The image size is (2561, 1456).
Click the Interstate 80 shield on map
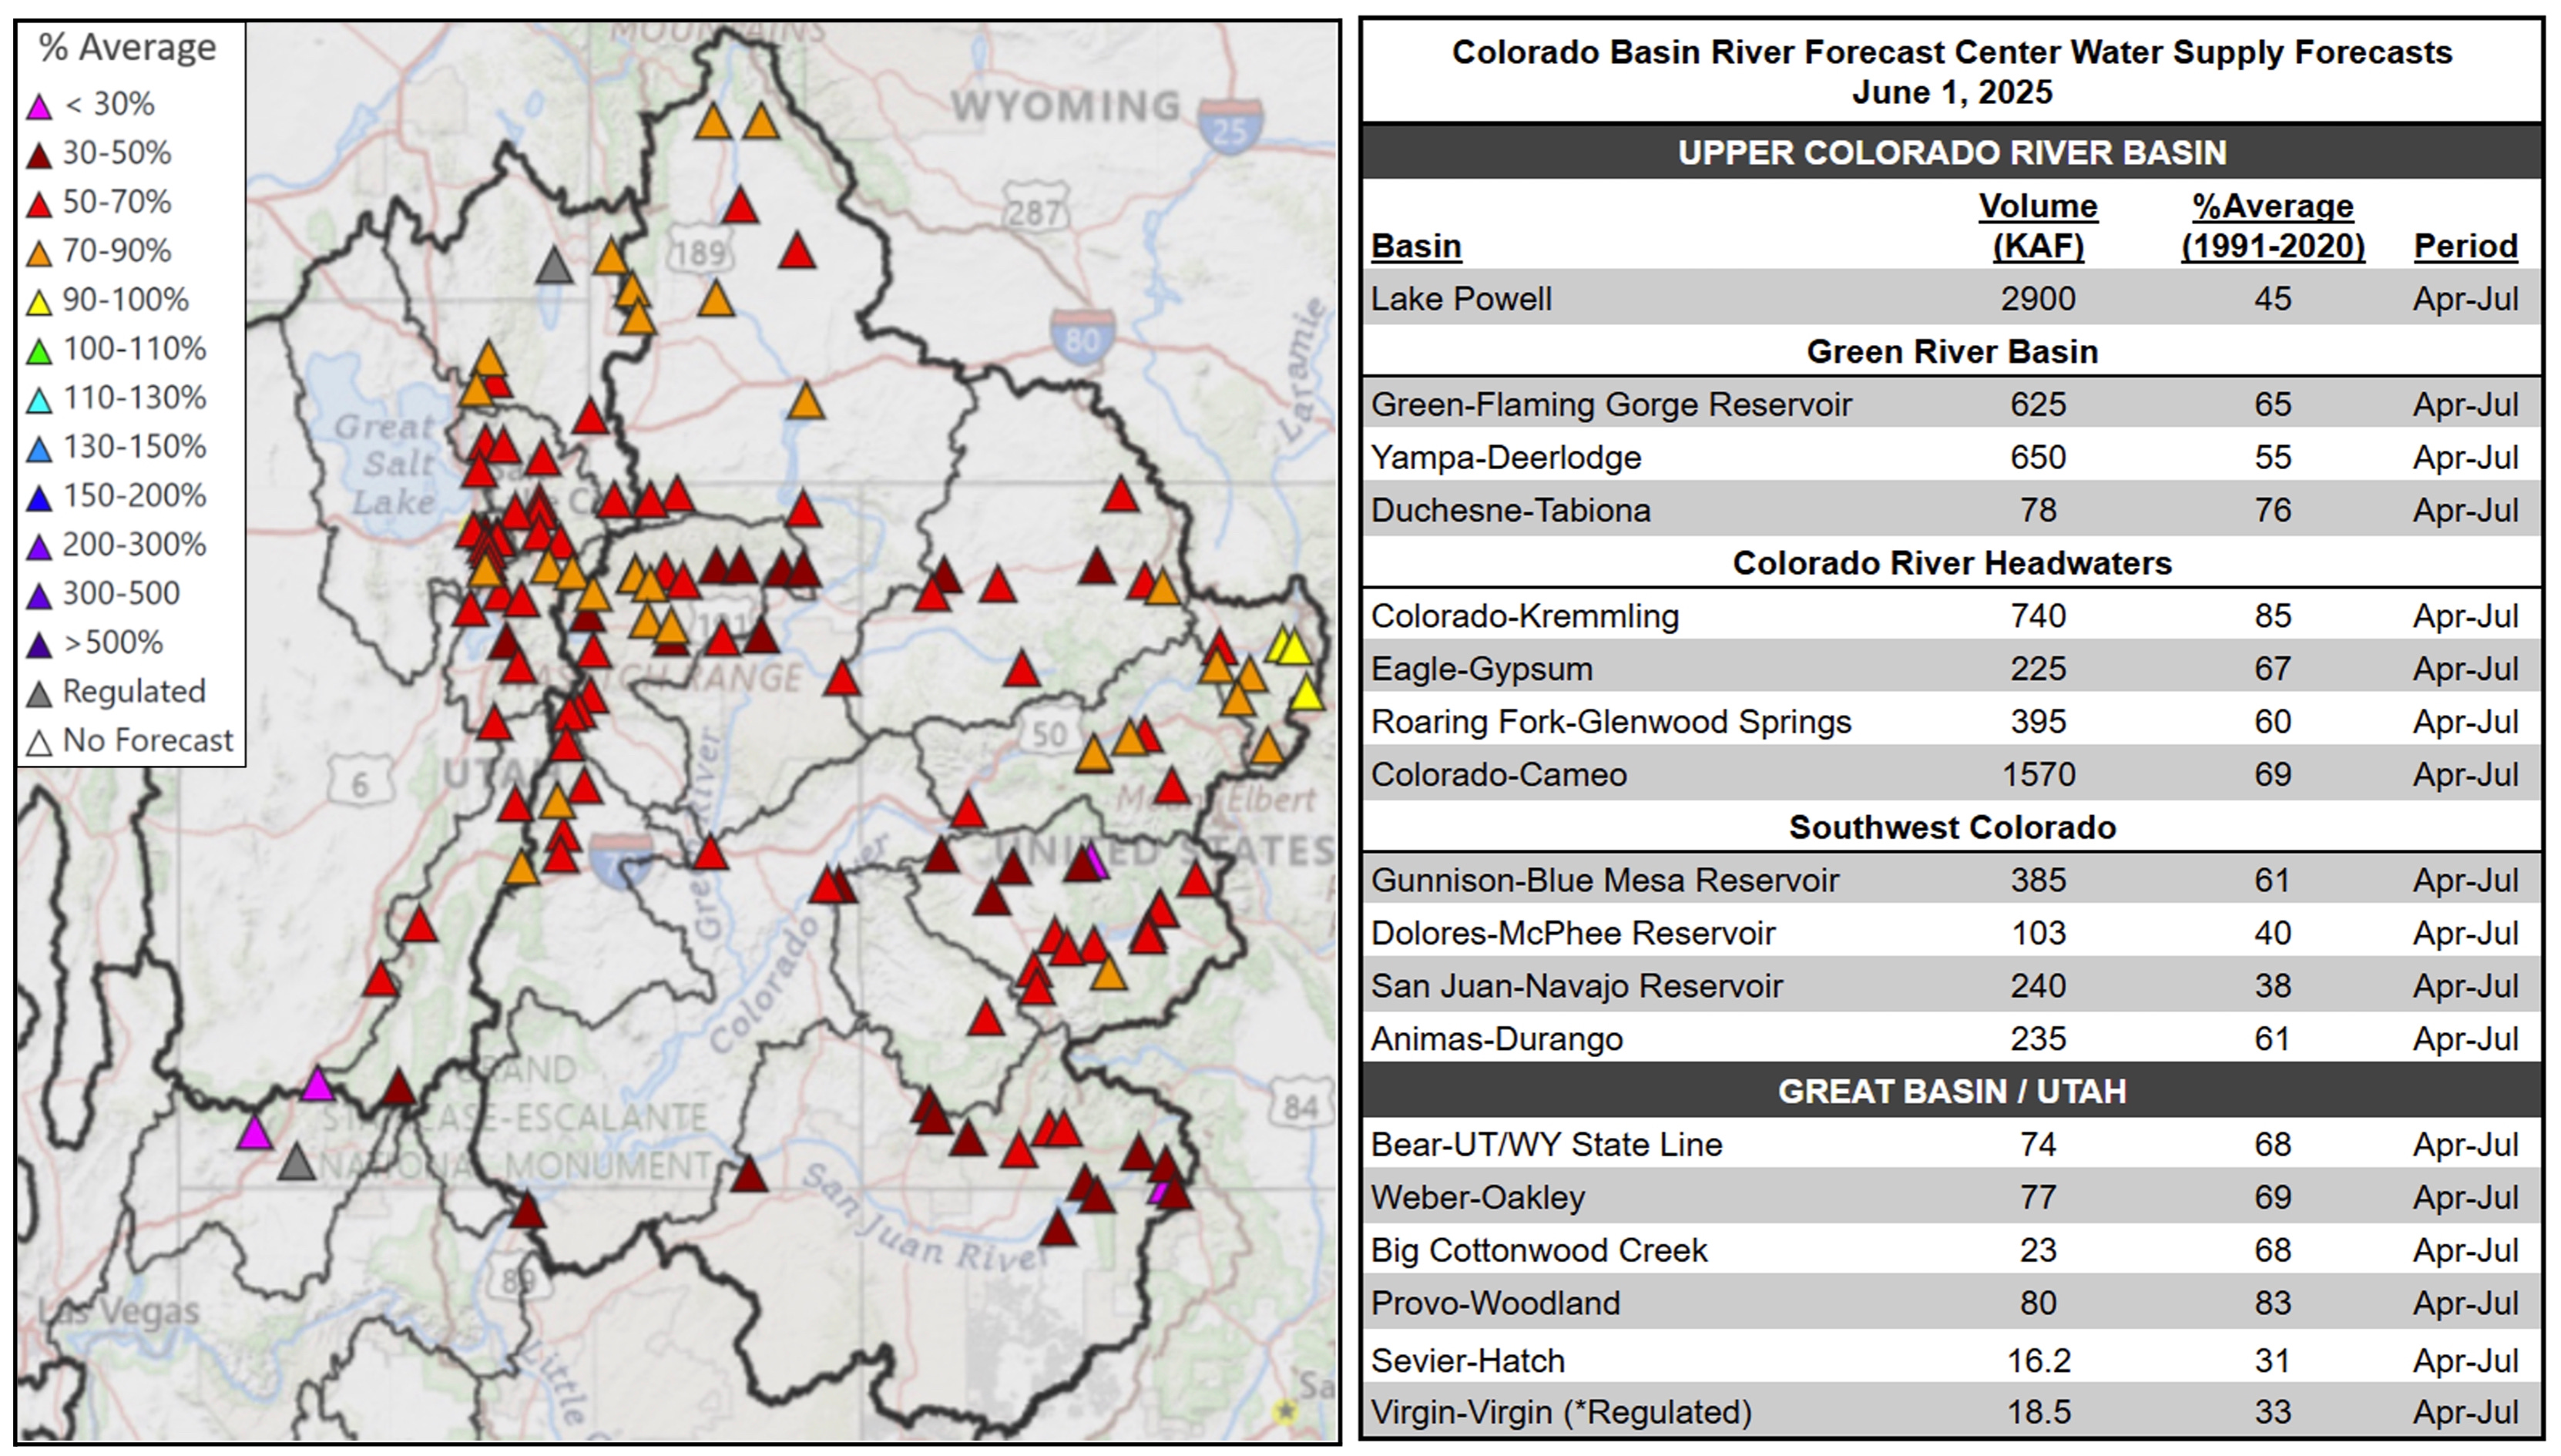[x=1082, y=337]
